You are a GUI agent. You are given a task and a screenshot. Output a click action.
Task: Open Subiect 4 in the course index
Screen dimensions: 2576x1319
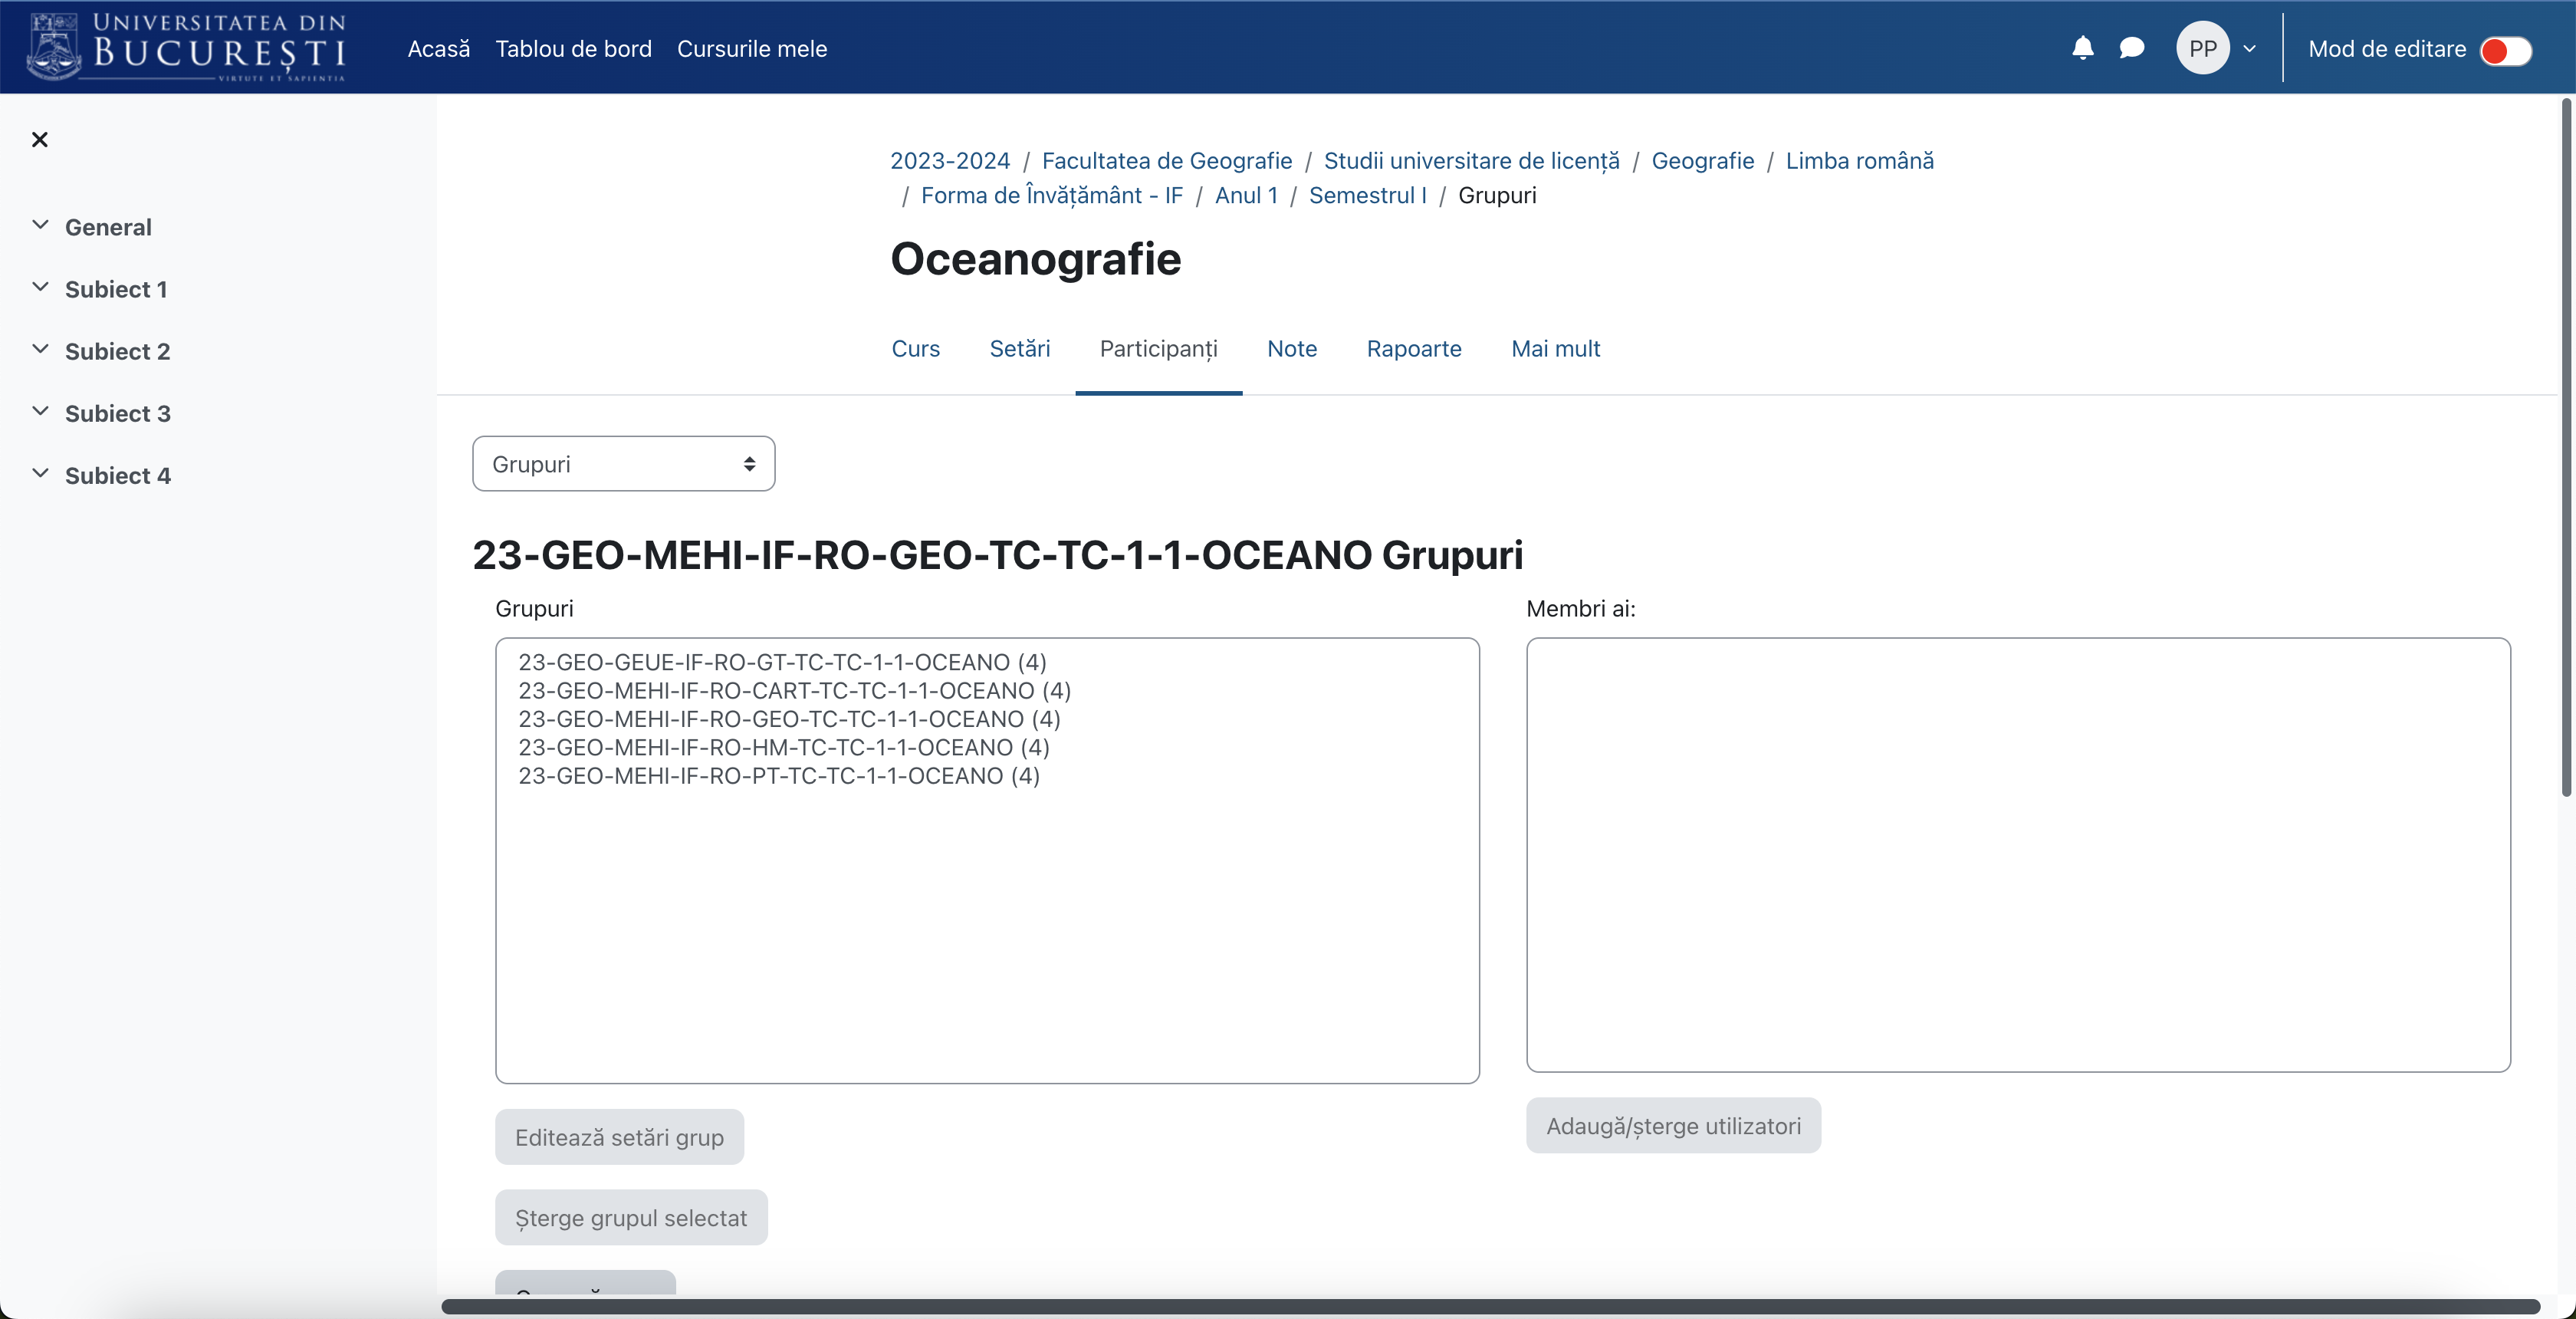(118, 475)
